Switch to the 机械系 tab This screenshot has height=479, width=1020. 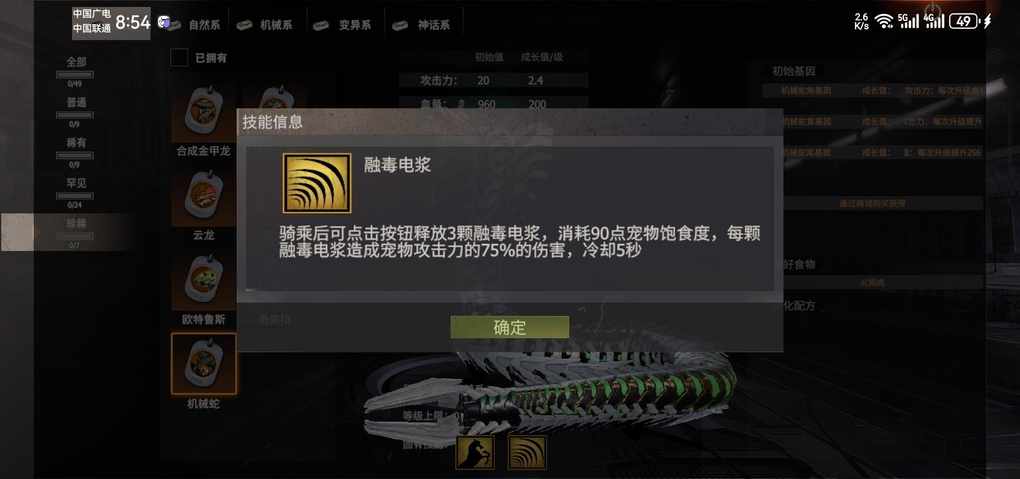tap(265, 25)
